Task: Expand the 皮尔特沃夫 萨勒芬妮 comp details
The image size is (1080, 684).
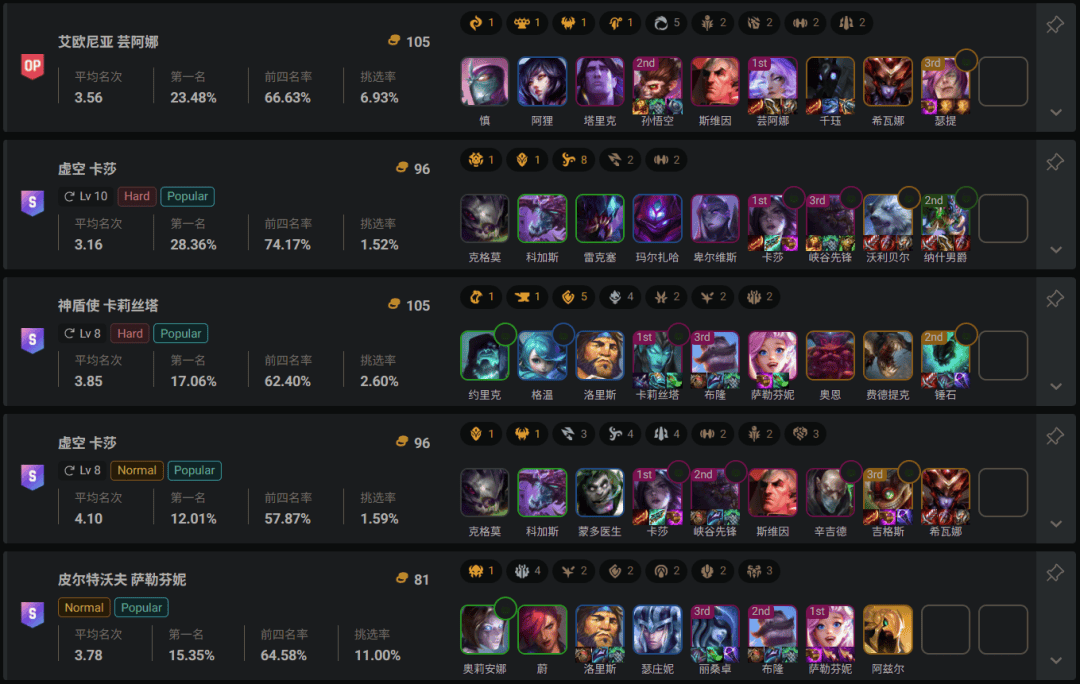Action: point(1055,660)
